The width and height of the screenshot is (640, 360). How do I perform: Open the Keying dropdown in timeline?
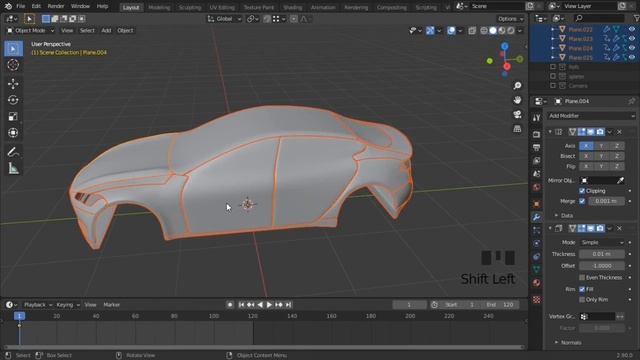pyautogui.click(x=68, y=305)
